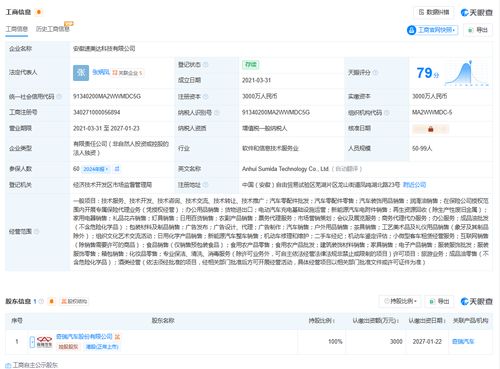Click English name Anhui Sumida Technology Co., Ltd
Image resolution: width=500 pixels, height=369 pixels.
tap(285, 169)
